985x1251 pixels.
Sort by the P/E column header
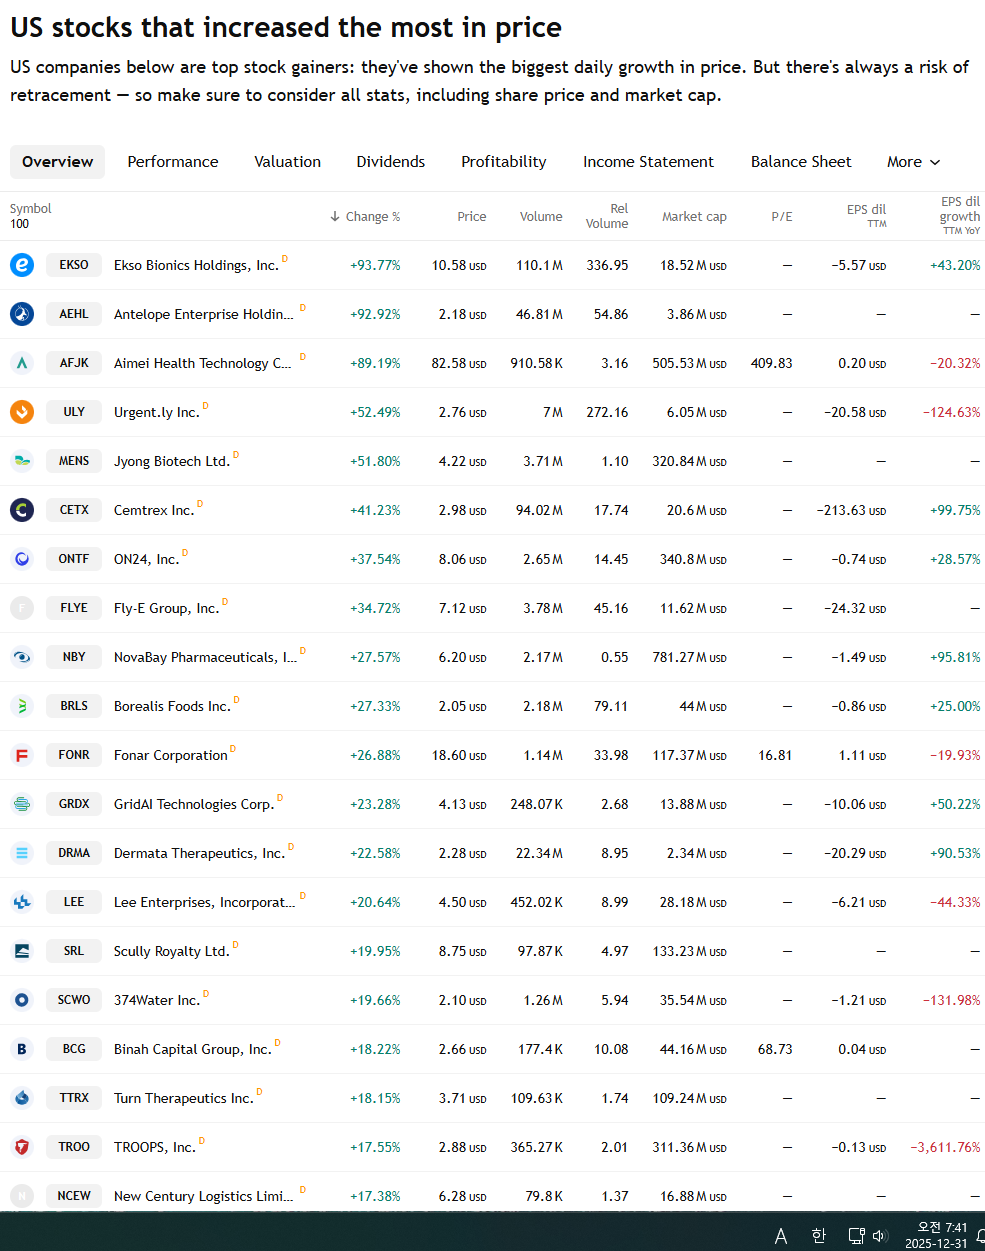point(782,216)
